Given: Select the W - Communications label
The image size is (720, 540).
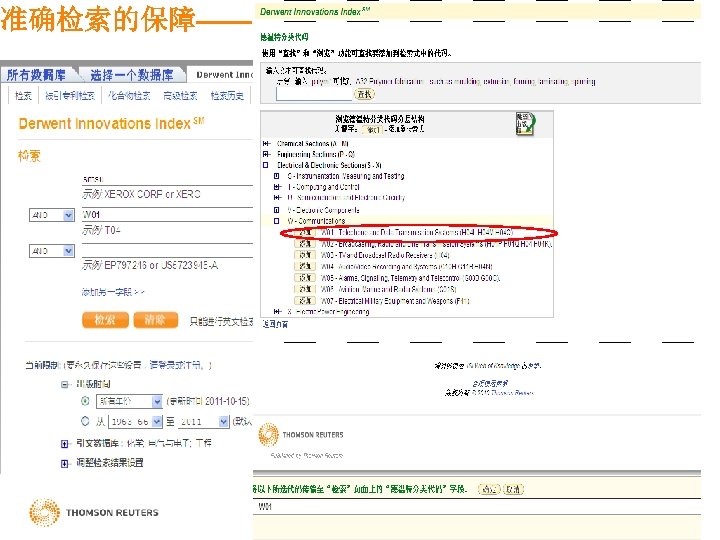Looking at the screenshot, I should point(316,221).
